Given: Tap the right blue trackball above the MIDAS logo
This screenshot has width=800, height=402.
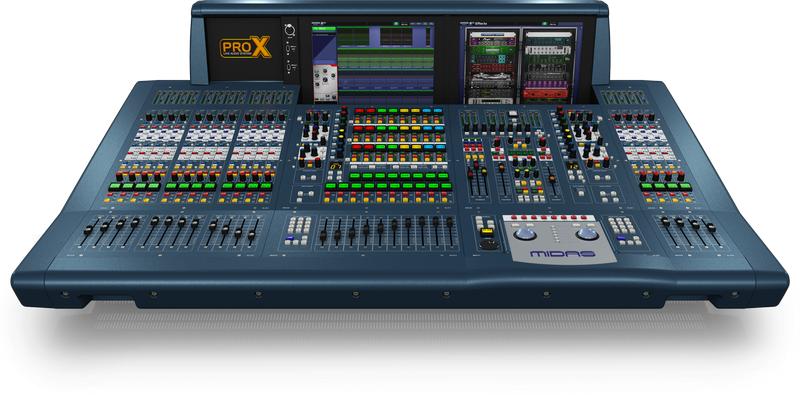Looking at the screenshot, I should 588,234.
